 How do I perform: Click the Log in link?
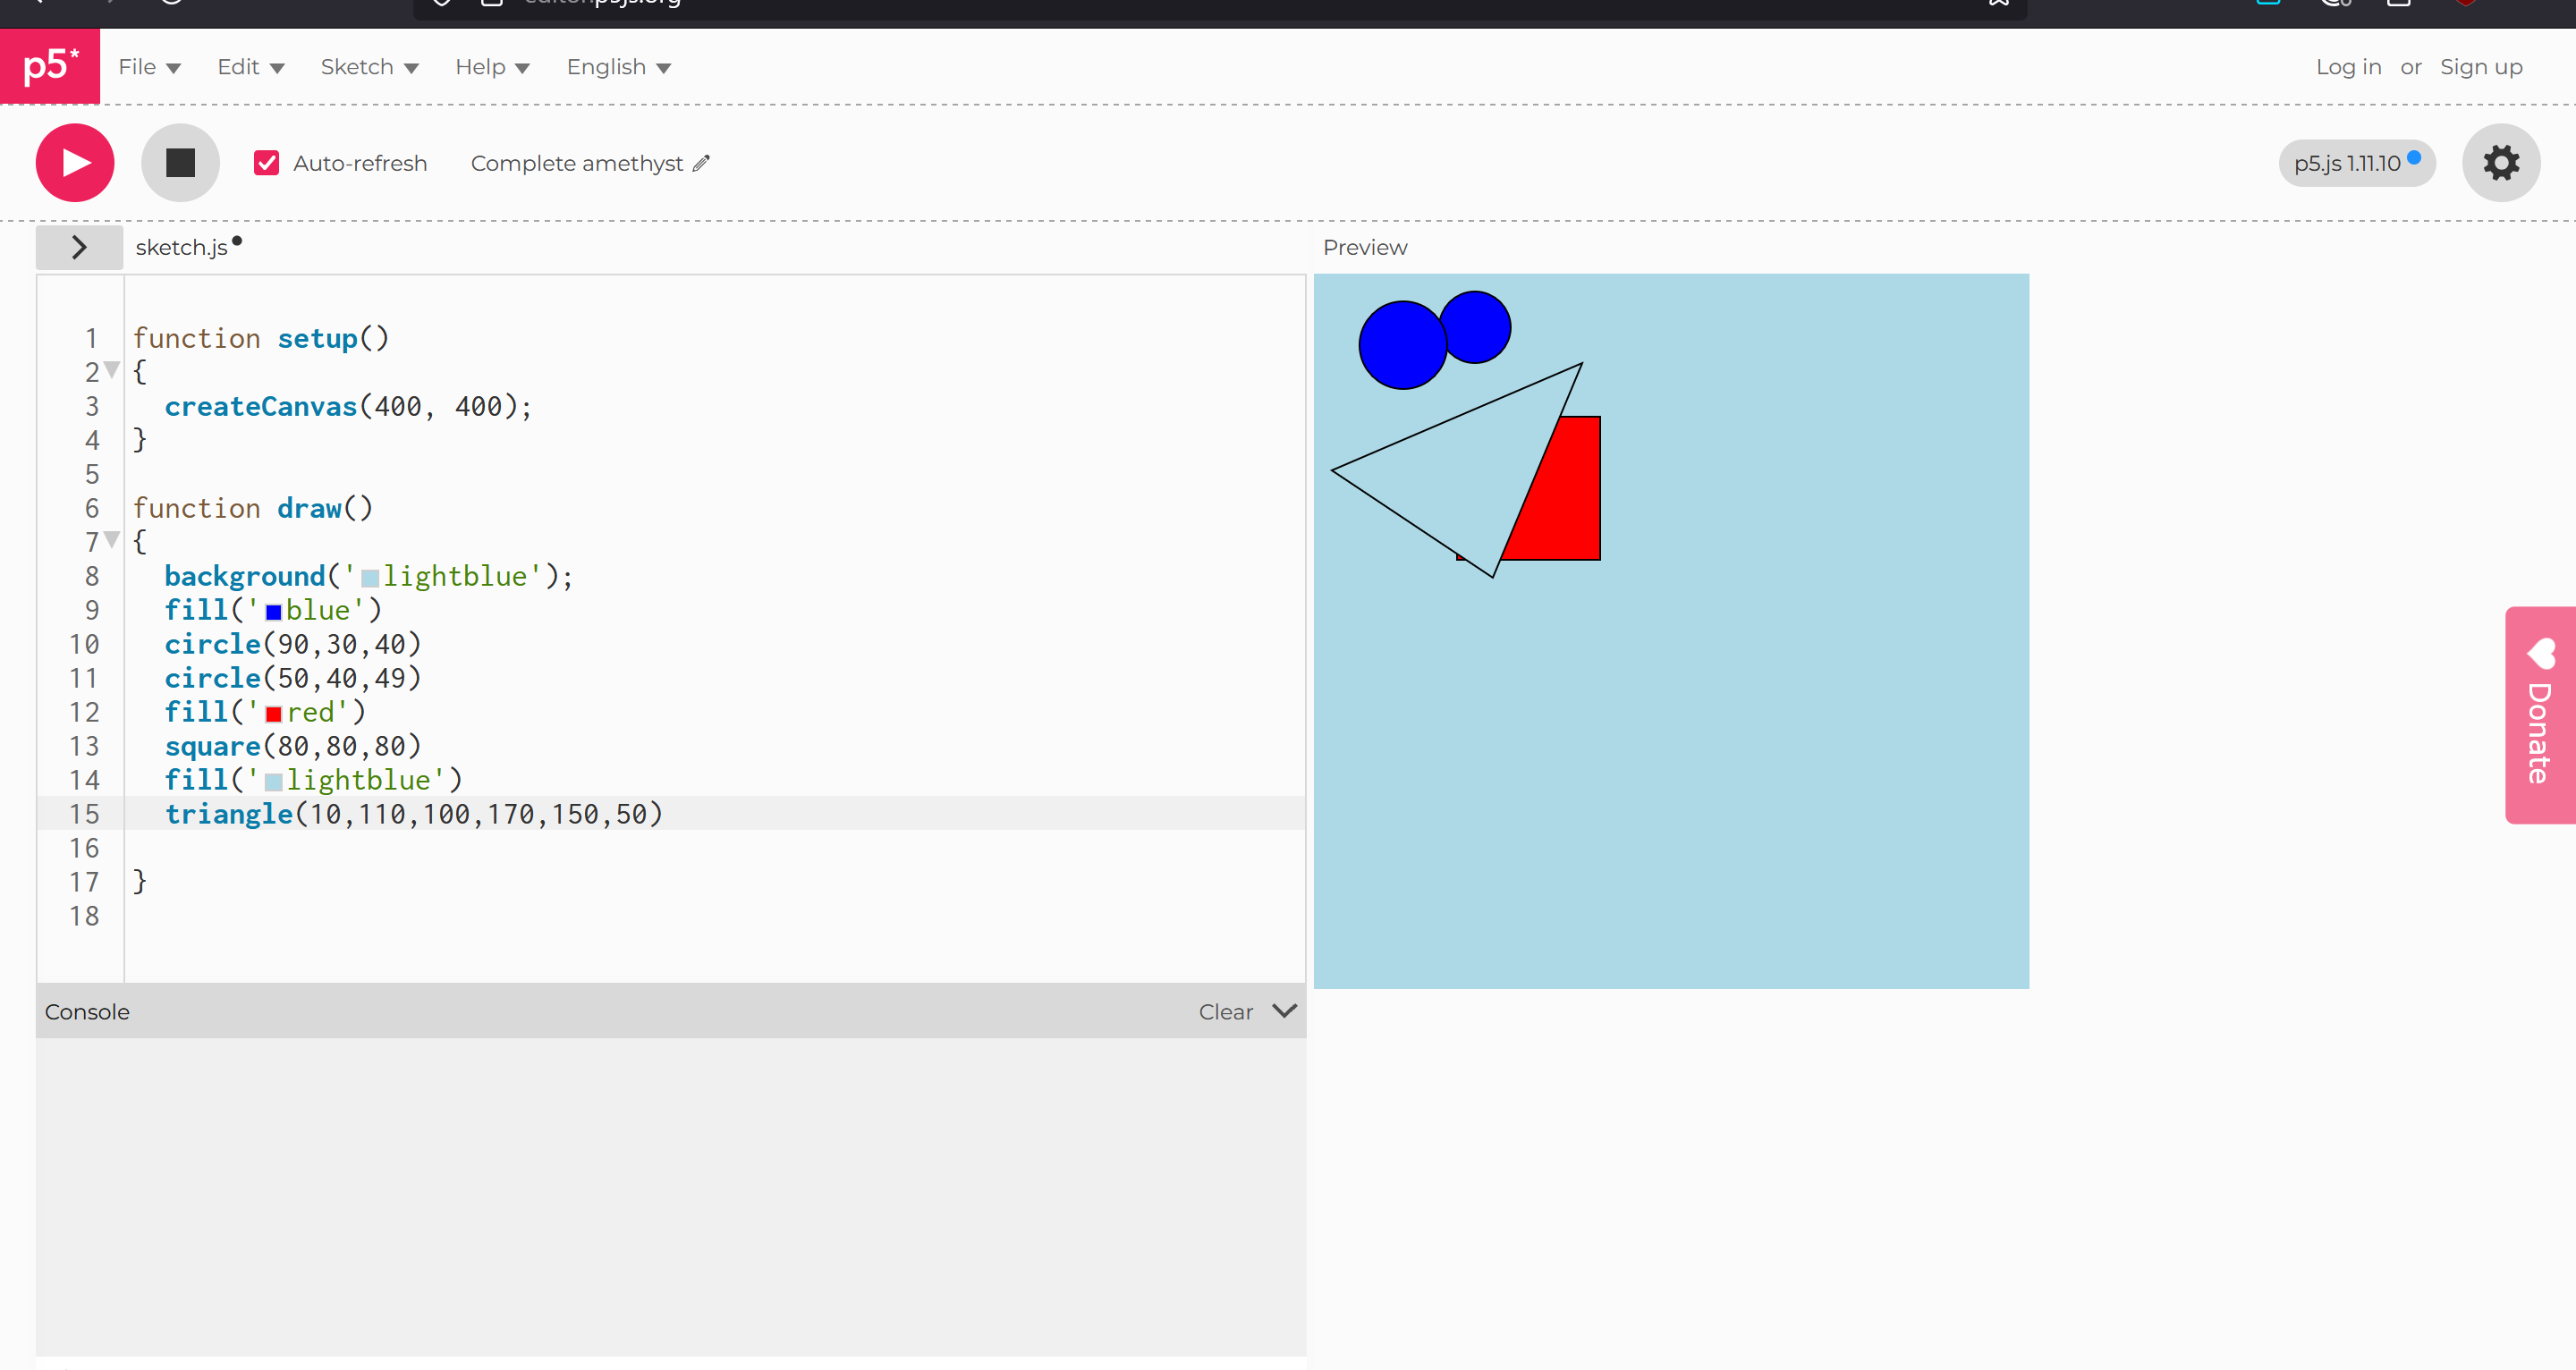coord(2347,67)
